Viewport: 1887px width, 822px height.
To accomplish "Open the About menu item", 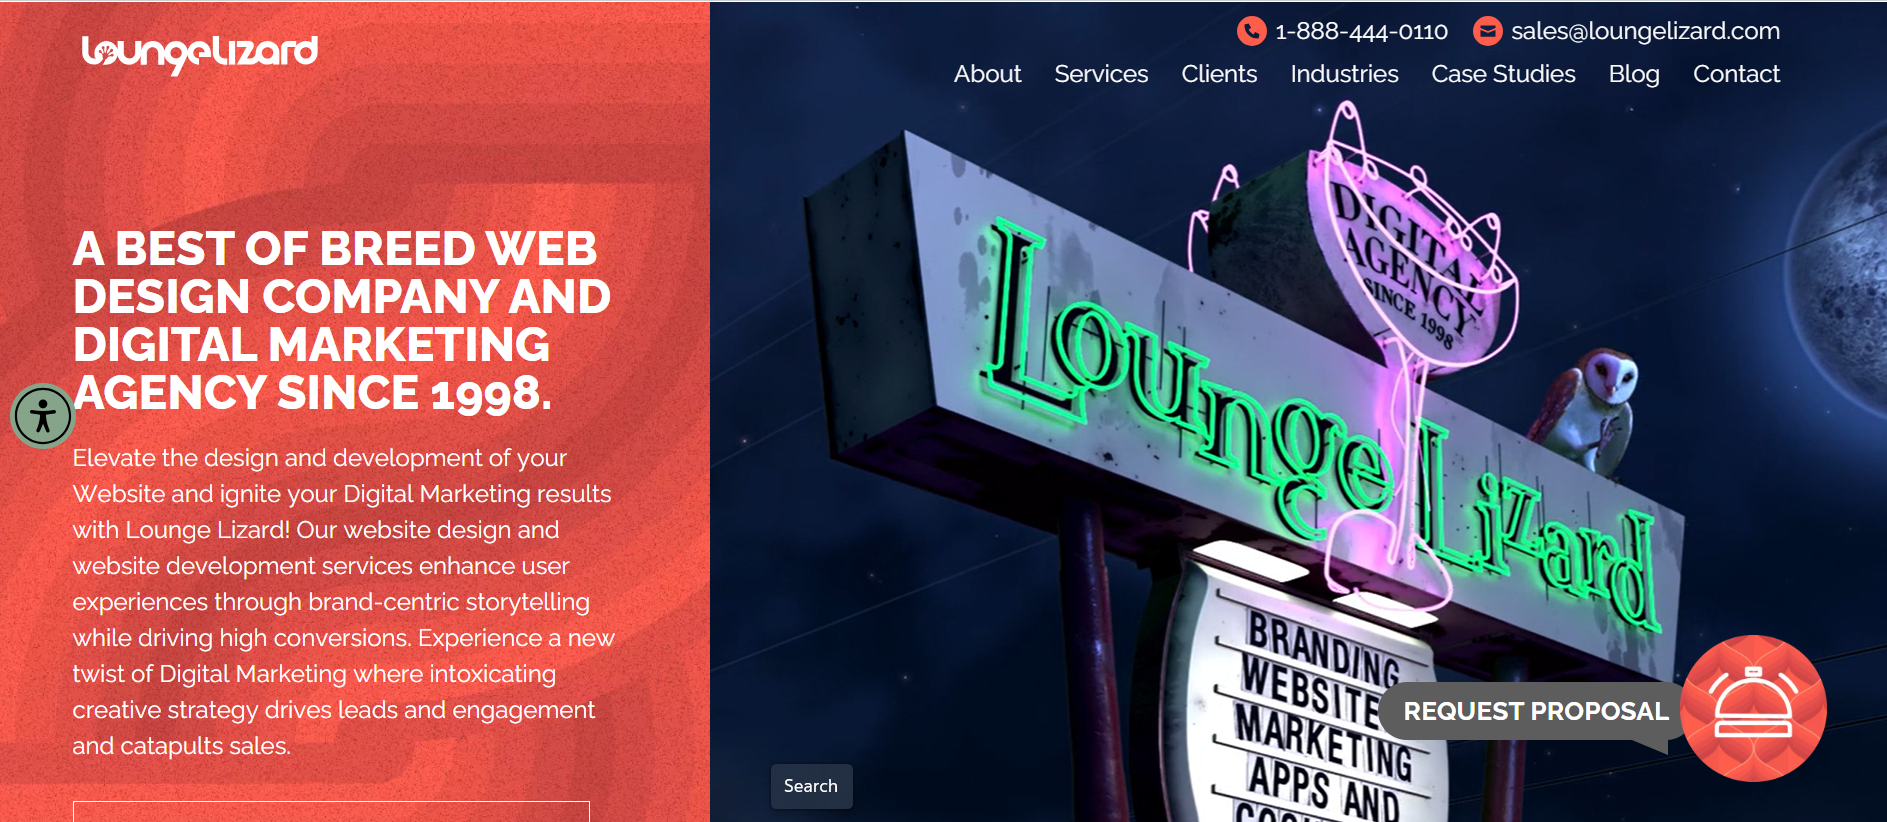I will 987,74.
